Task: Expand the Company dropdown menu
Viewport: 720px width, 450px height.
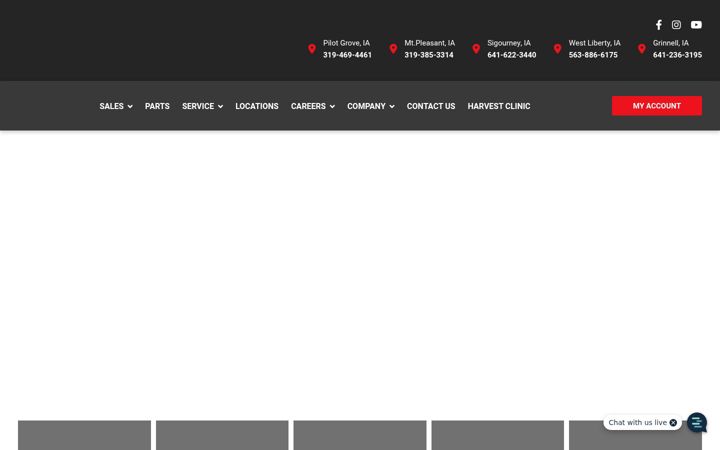Action: coord(371,106)
